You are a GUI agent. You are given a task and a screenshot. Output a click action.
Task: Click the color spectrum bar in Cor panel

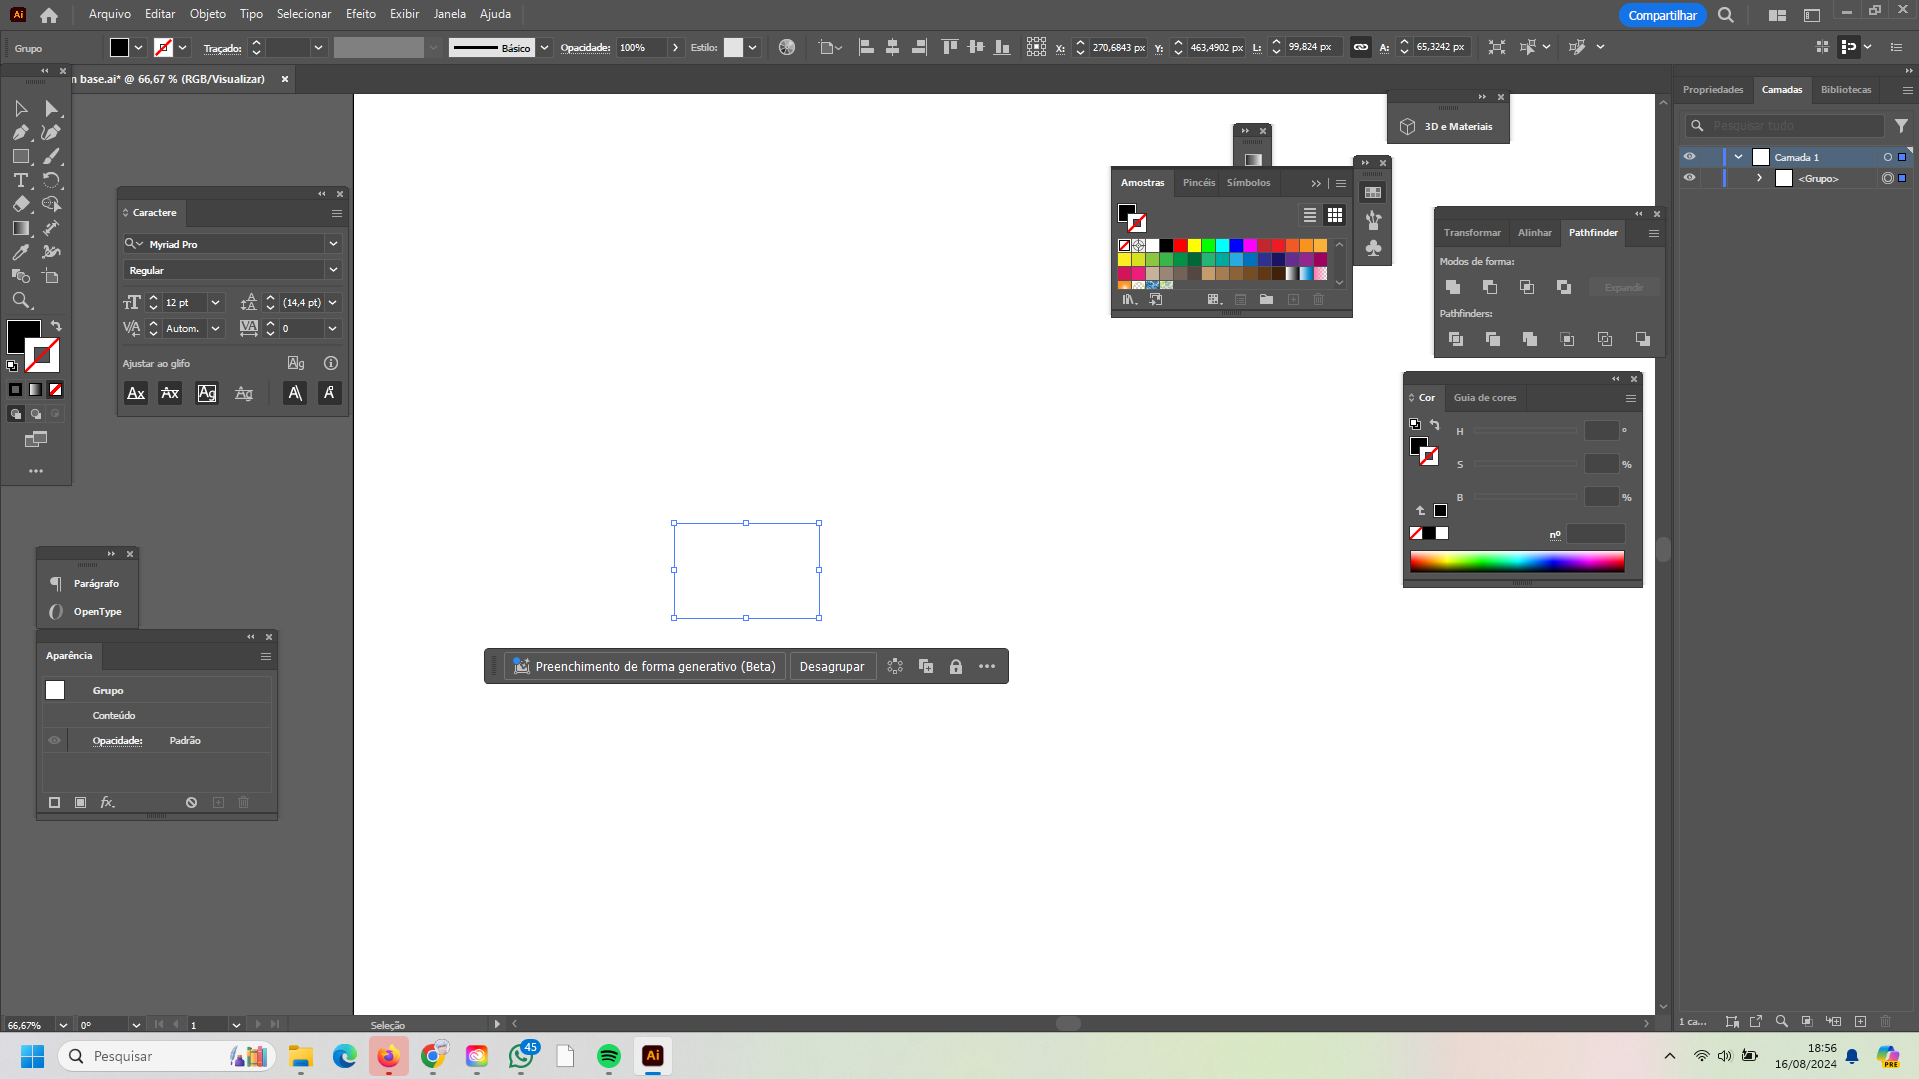click(1517, 562)
